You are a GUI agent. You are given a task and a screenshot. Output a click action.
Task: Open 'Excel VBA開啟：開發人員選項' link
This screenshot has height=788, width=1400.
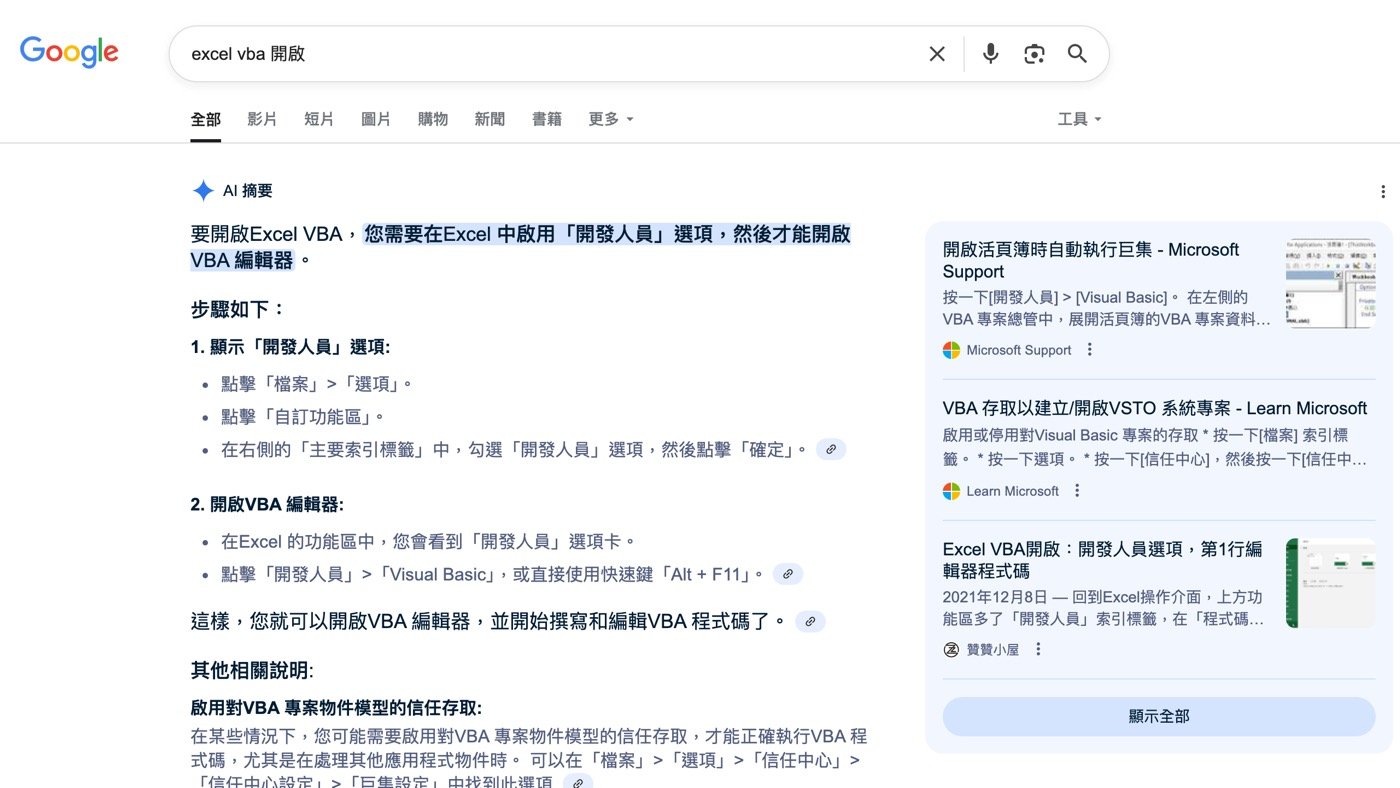tap(1103, 560)
